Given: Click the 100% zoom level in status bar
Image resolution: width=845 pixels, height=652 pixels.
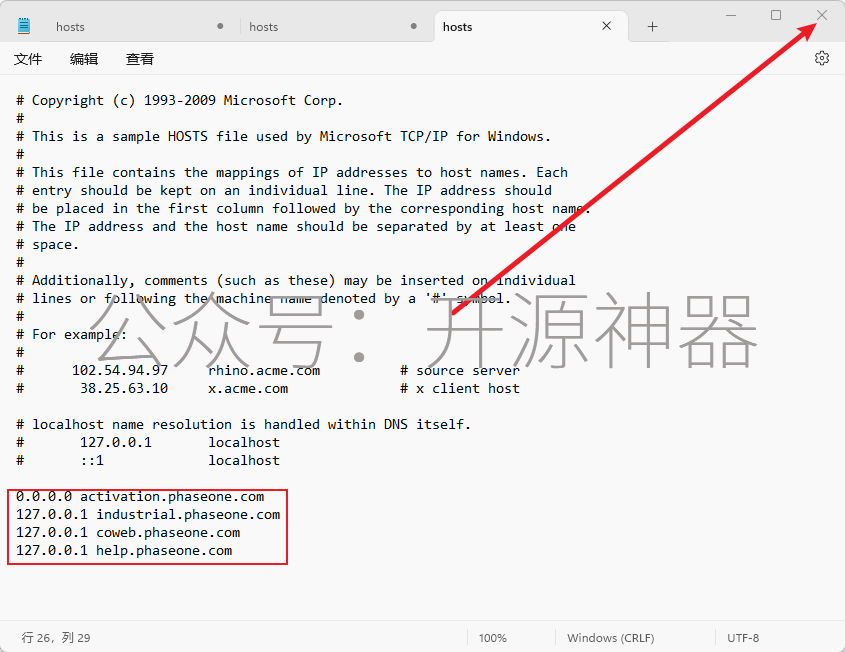Looking at the screenshot, I should pos(493,638).
